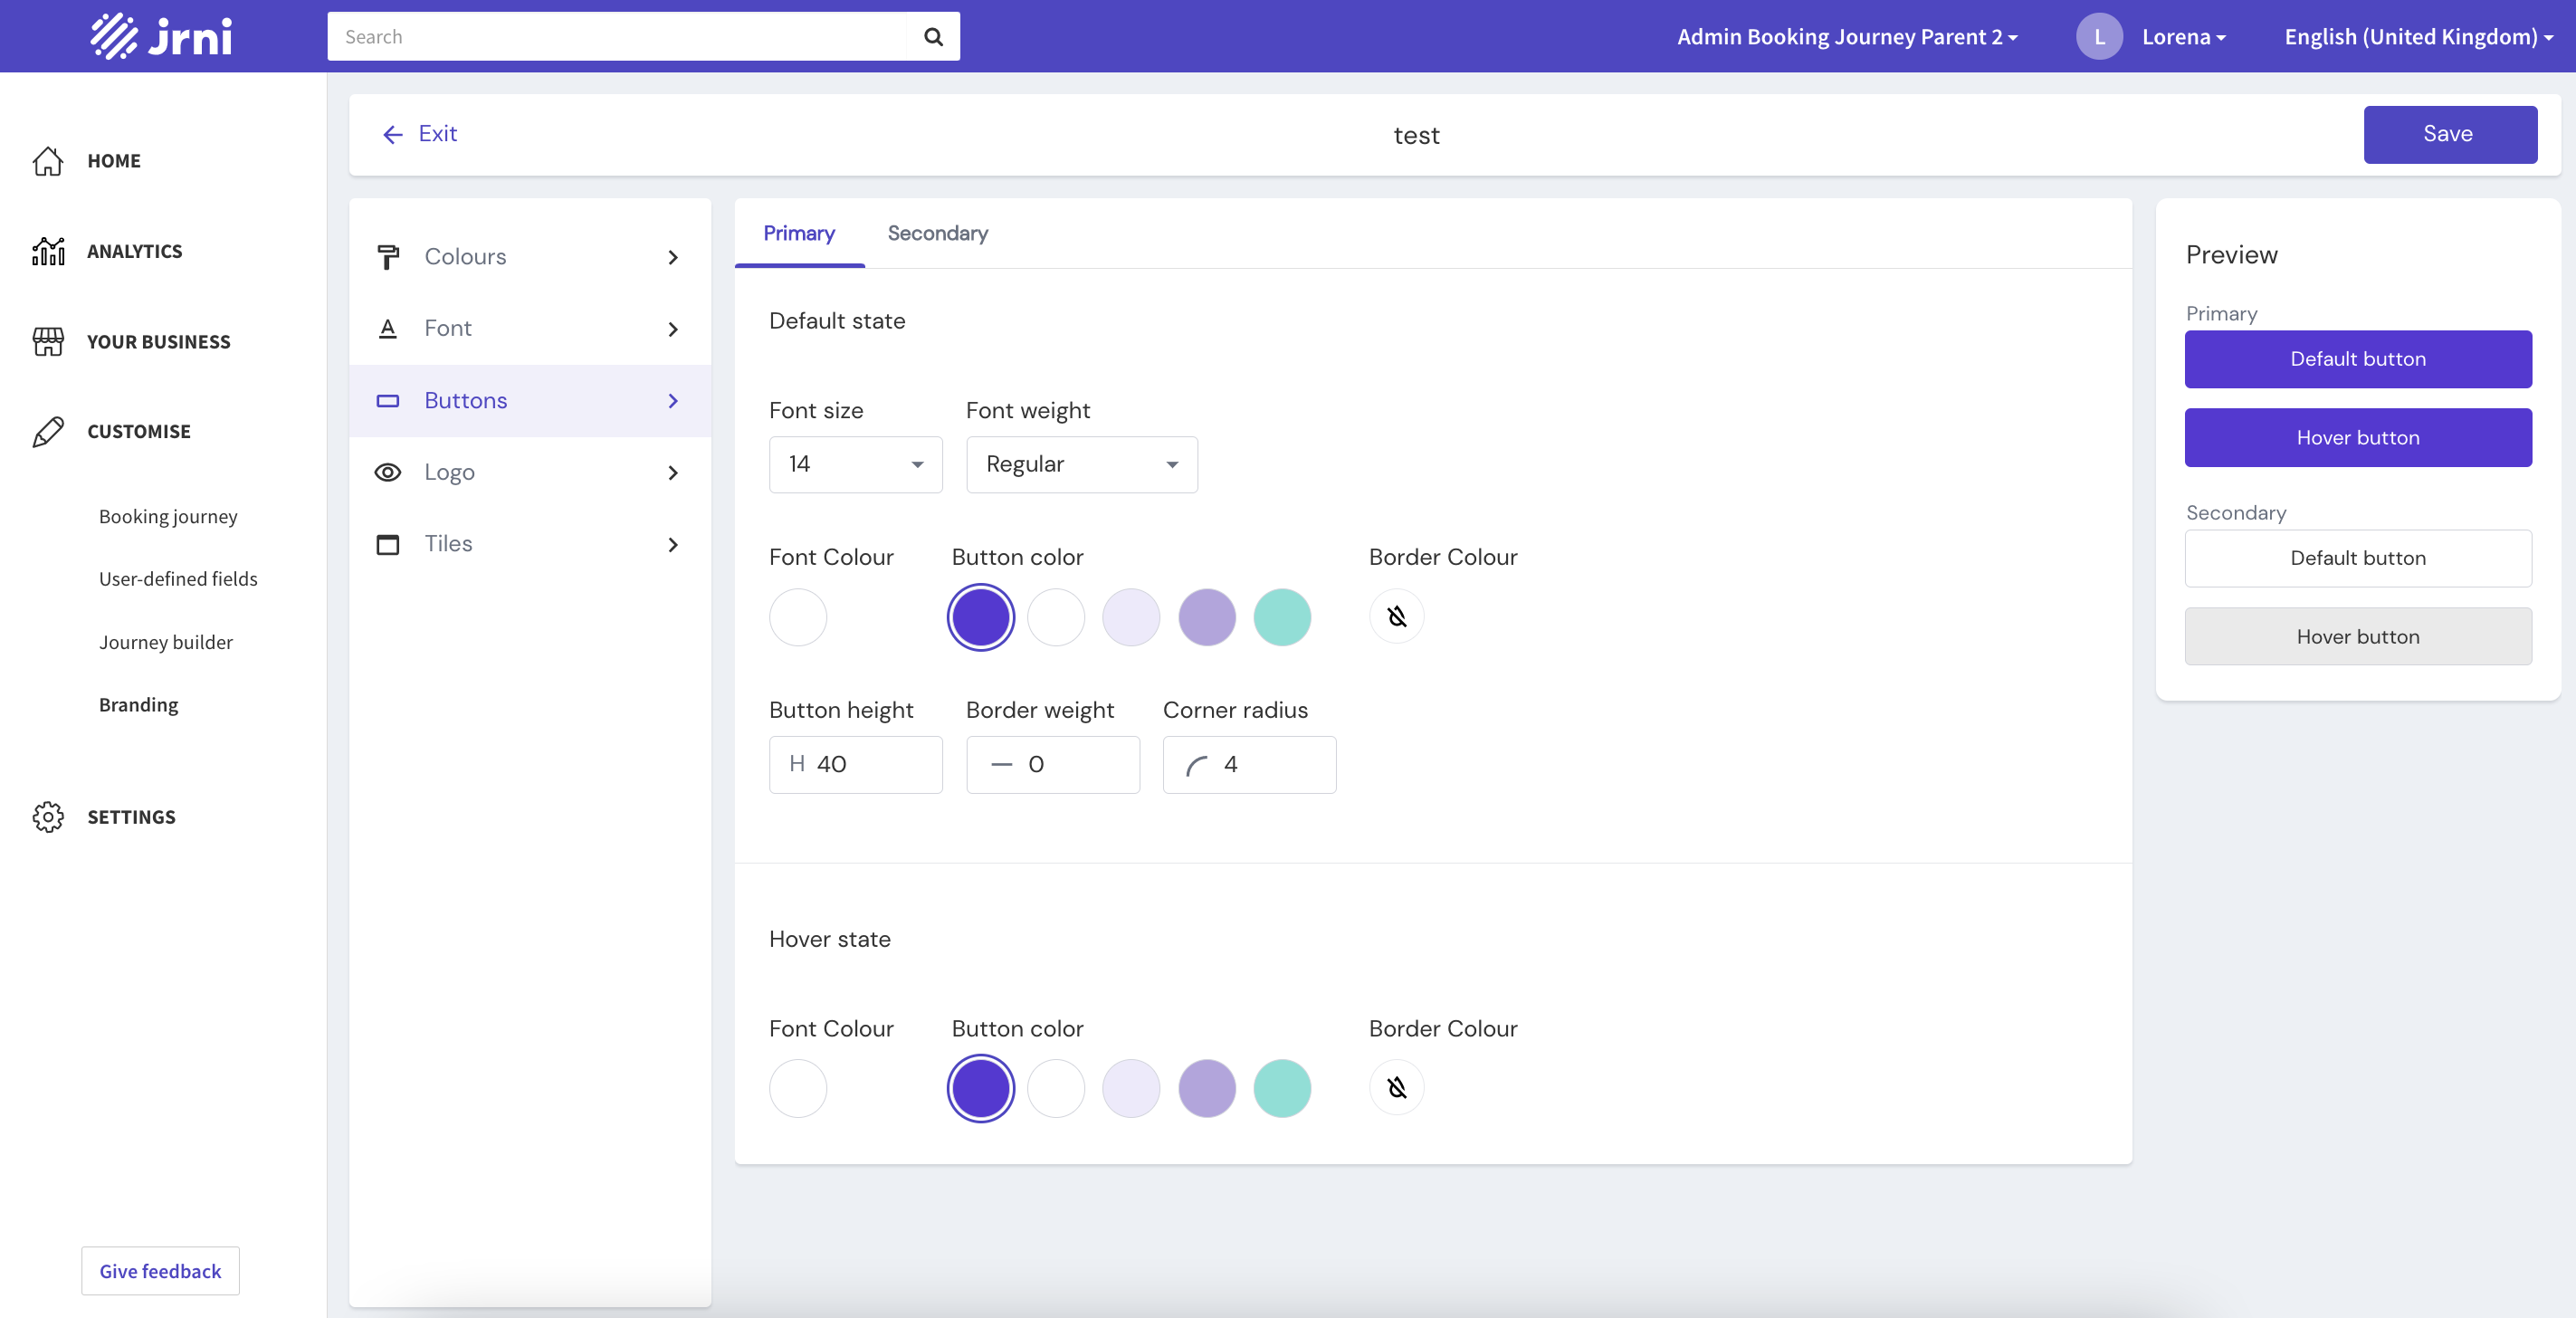The height and width of the screenshot is (1318, 2576).
Task: Click the Font letter A icon
Action: pos(388,328)
